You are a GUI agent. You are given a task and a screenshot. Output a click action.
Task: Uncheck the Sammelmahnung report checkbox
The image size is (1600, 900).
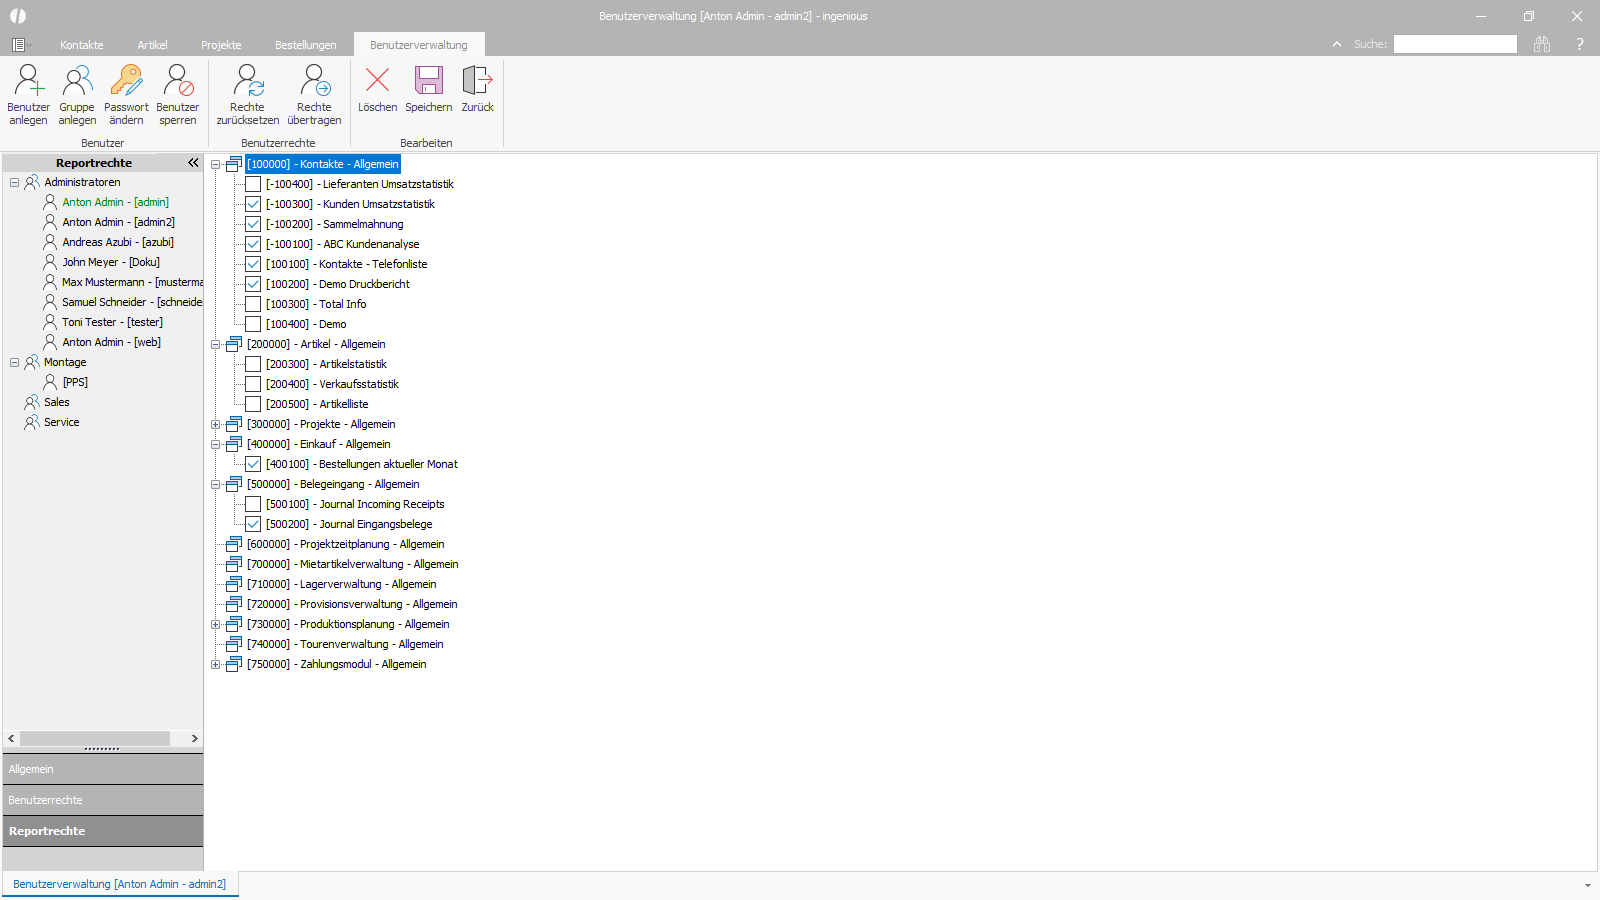pos(253,224)
